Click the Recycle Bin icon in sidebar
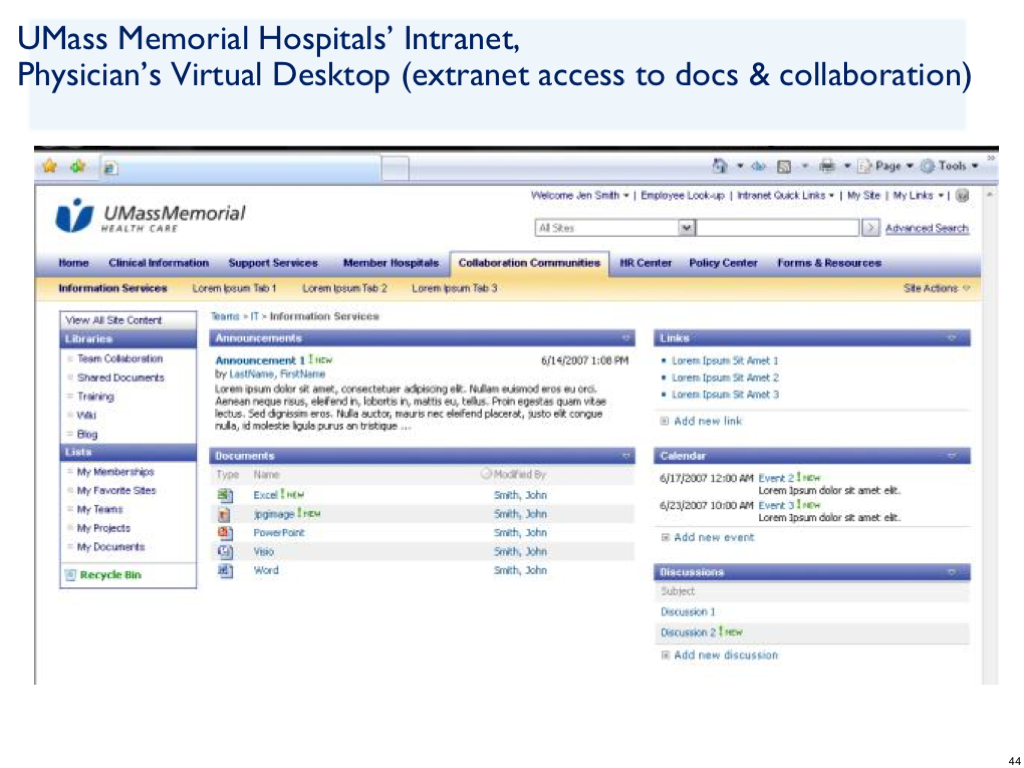 point(71,575)
